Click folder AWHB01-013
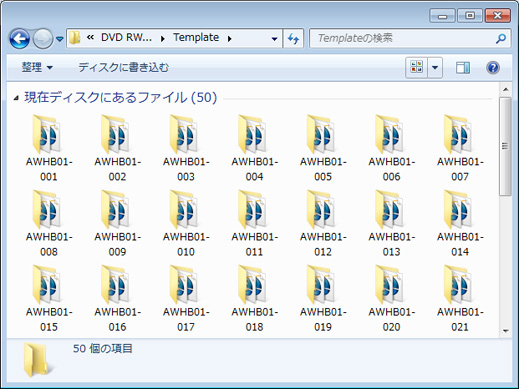This screenshot has height=389, width=519. (391, 223)
